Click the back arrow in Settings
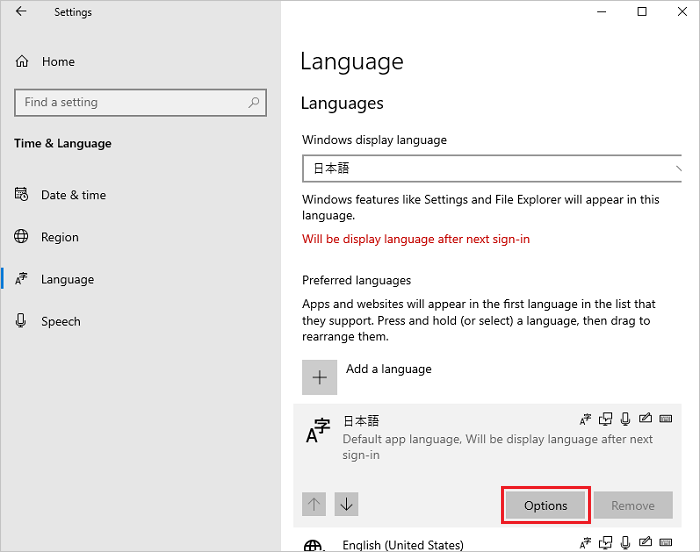Image resolution: width=700 pixels, height=552 pixels. (22, 13)
